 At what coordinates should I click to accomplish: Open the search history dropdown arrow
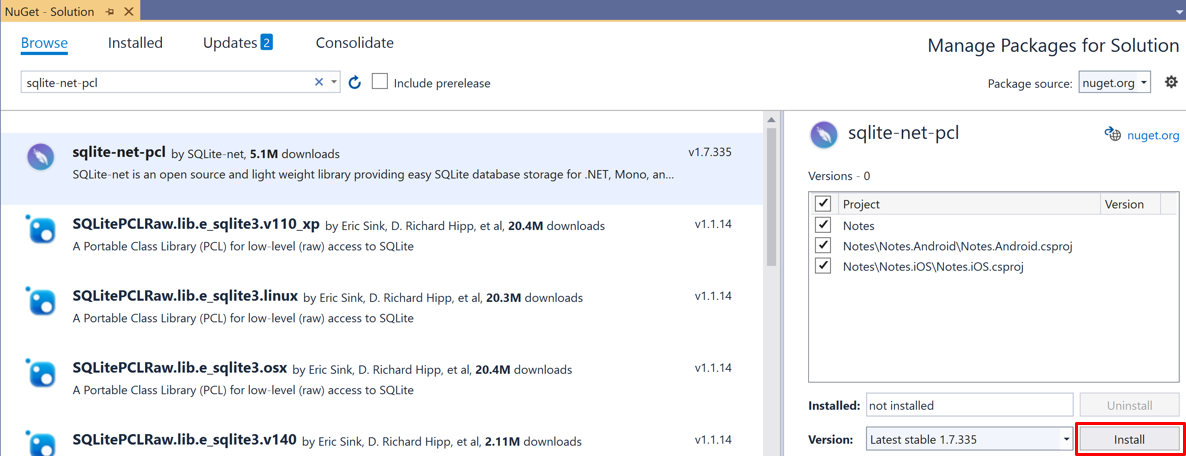tap(334, 82)
